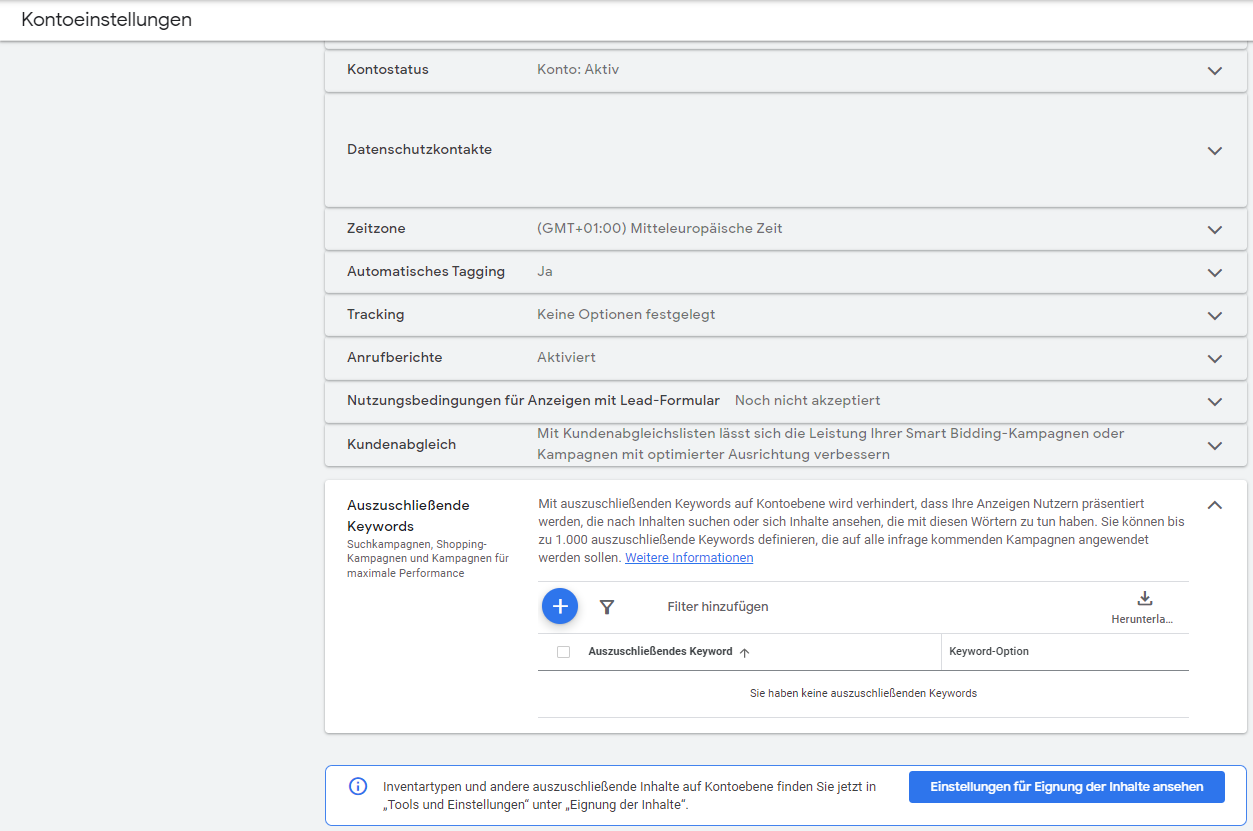Click Einstellungen für Eignung der Inhalte ansehen
The width and height of the screenshot is (1253, 831).
(x=1067, y=787)
